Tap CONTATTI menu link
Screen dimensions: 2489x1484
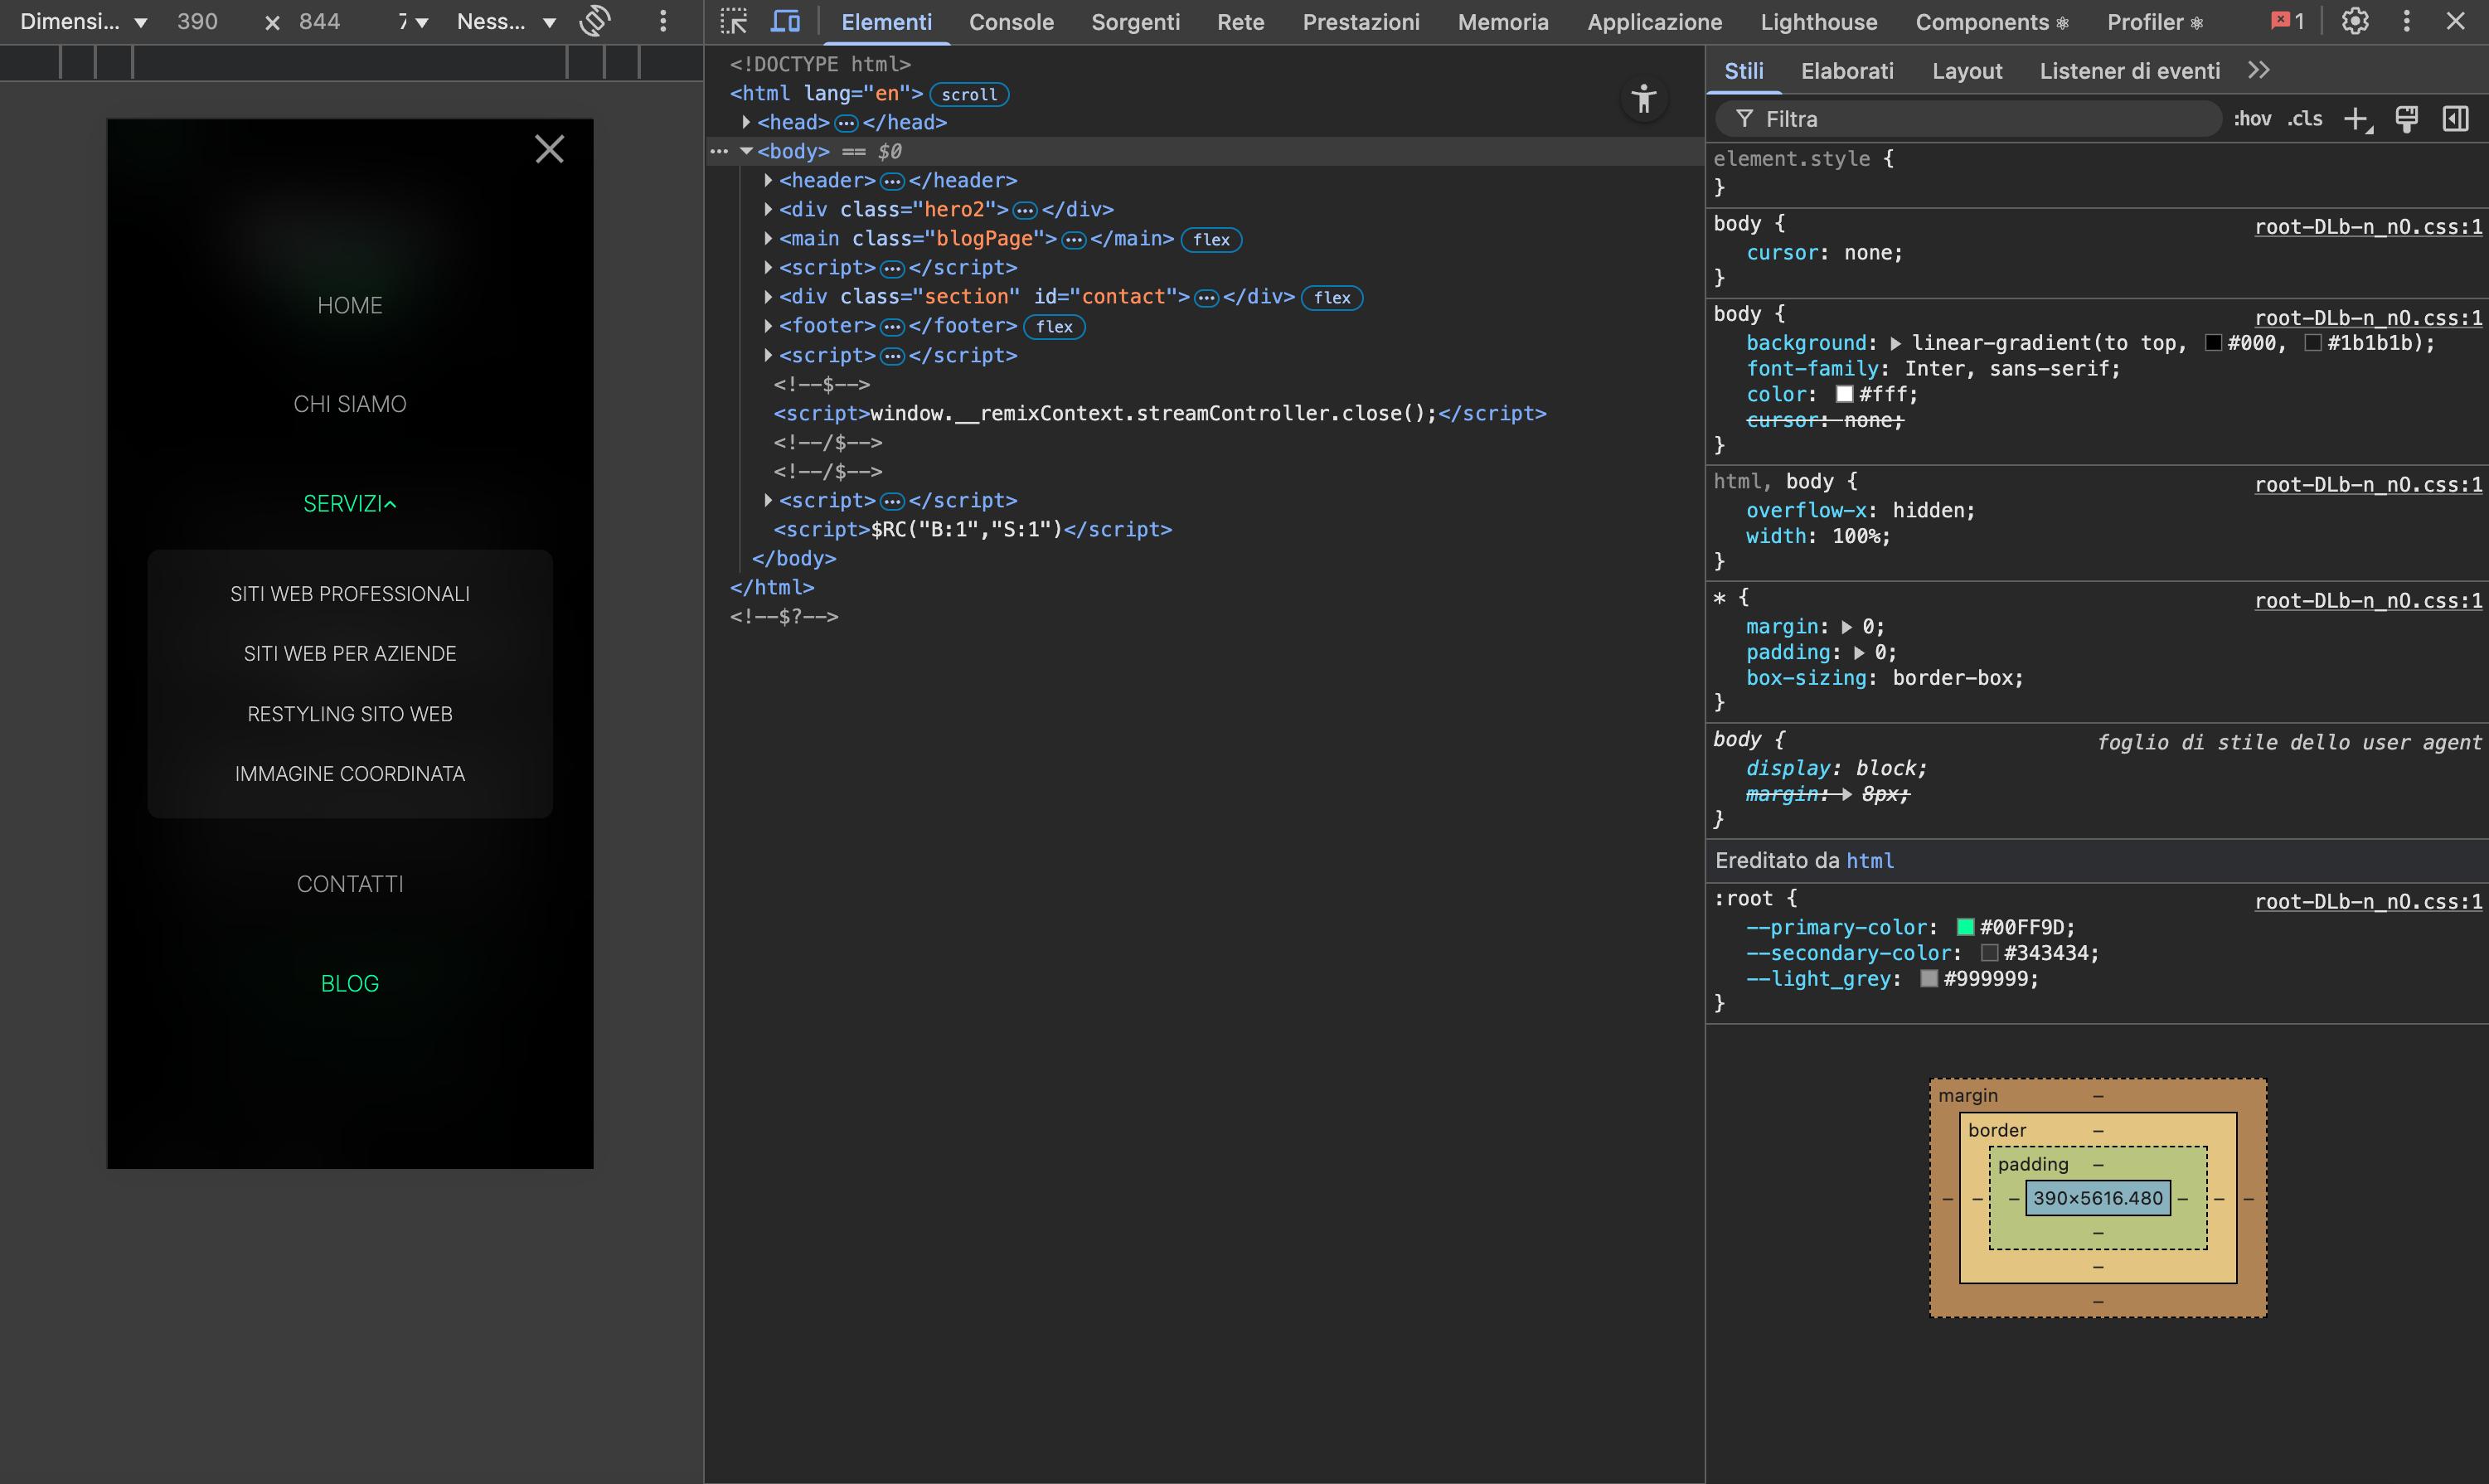pyautogui.click(x=350, y=884)
